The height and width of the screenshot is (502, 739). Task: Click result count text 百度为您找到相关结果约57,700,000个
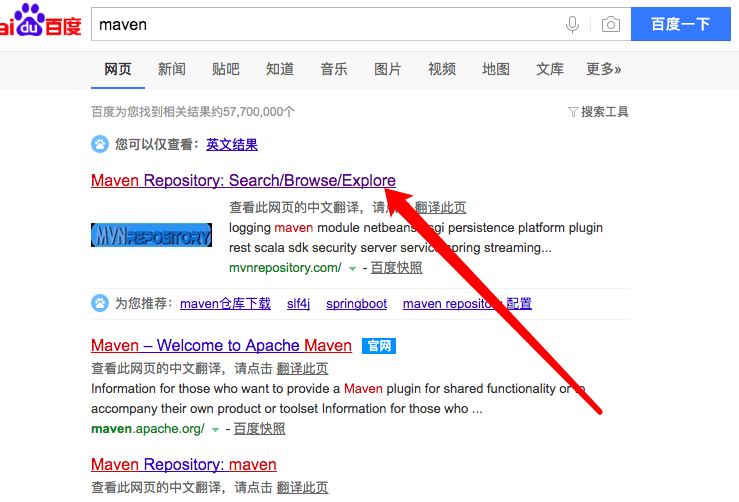193,112
